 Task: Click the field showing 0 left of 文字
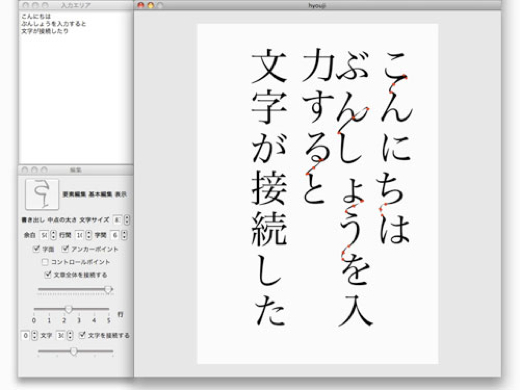[x=26, y=335]
